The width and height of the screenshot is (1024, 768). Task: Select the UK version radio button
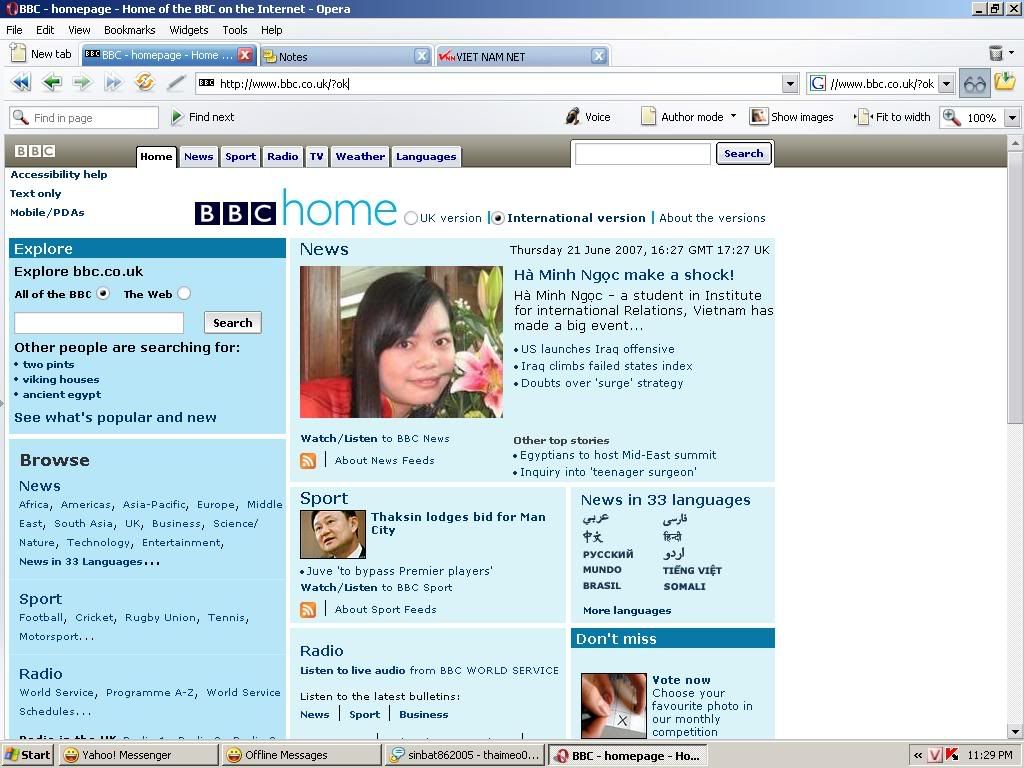tap(411, 217)
